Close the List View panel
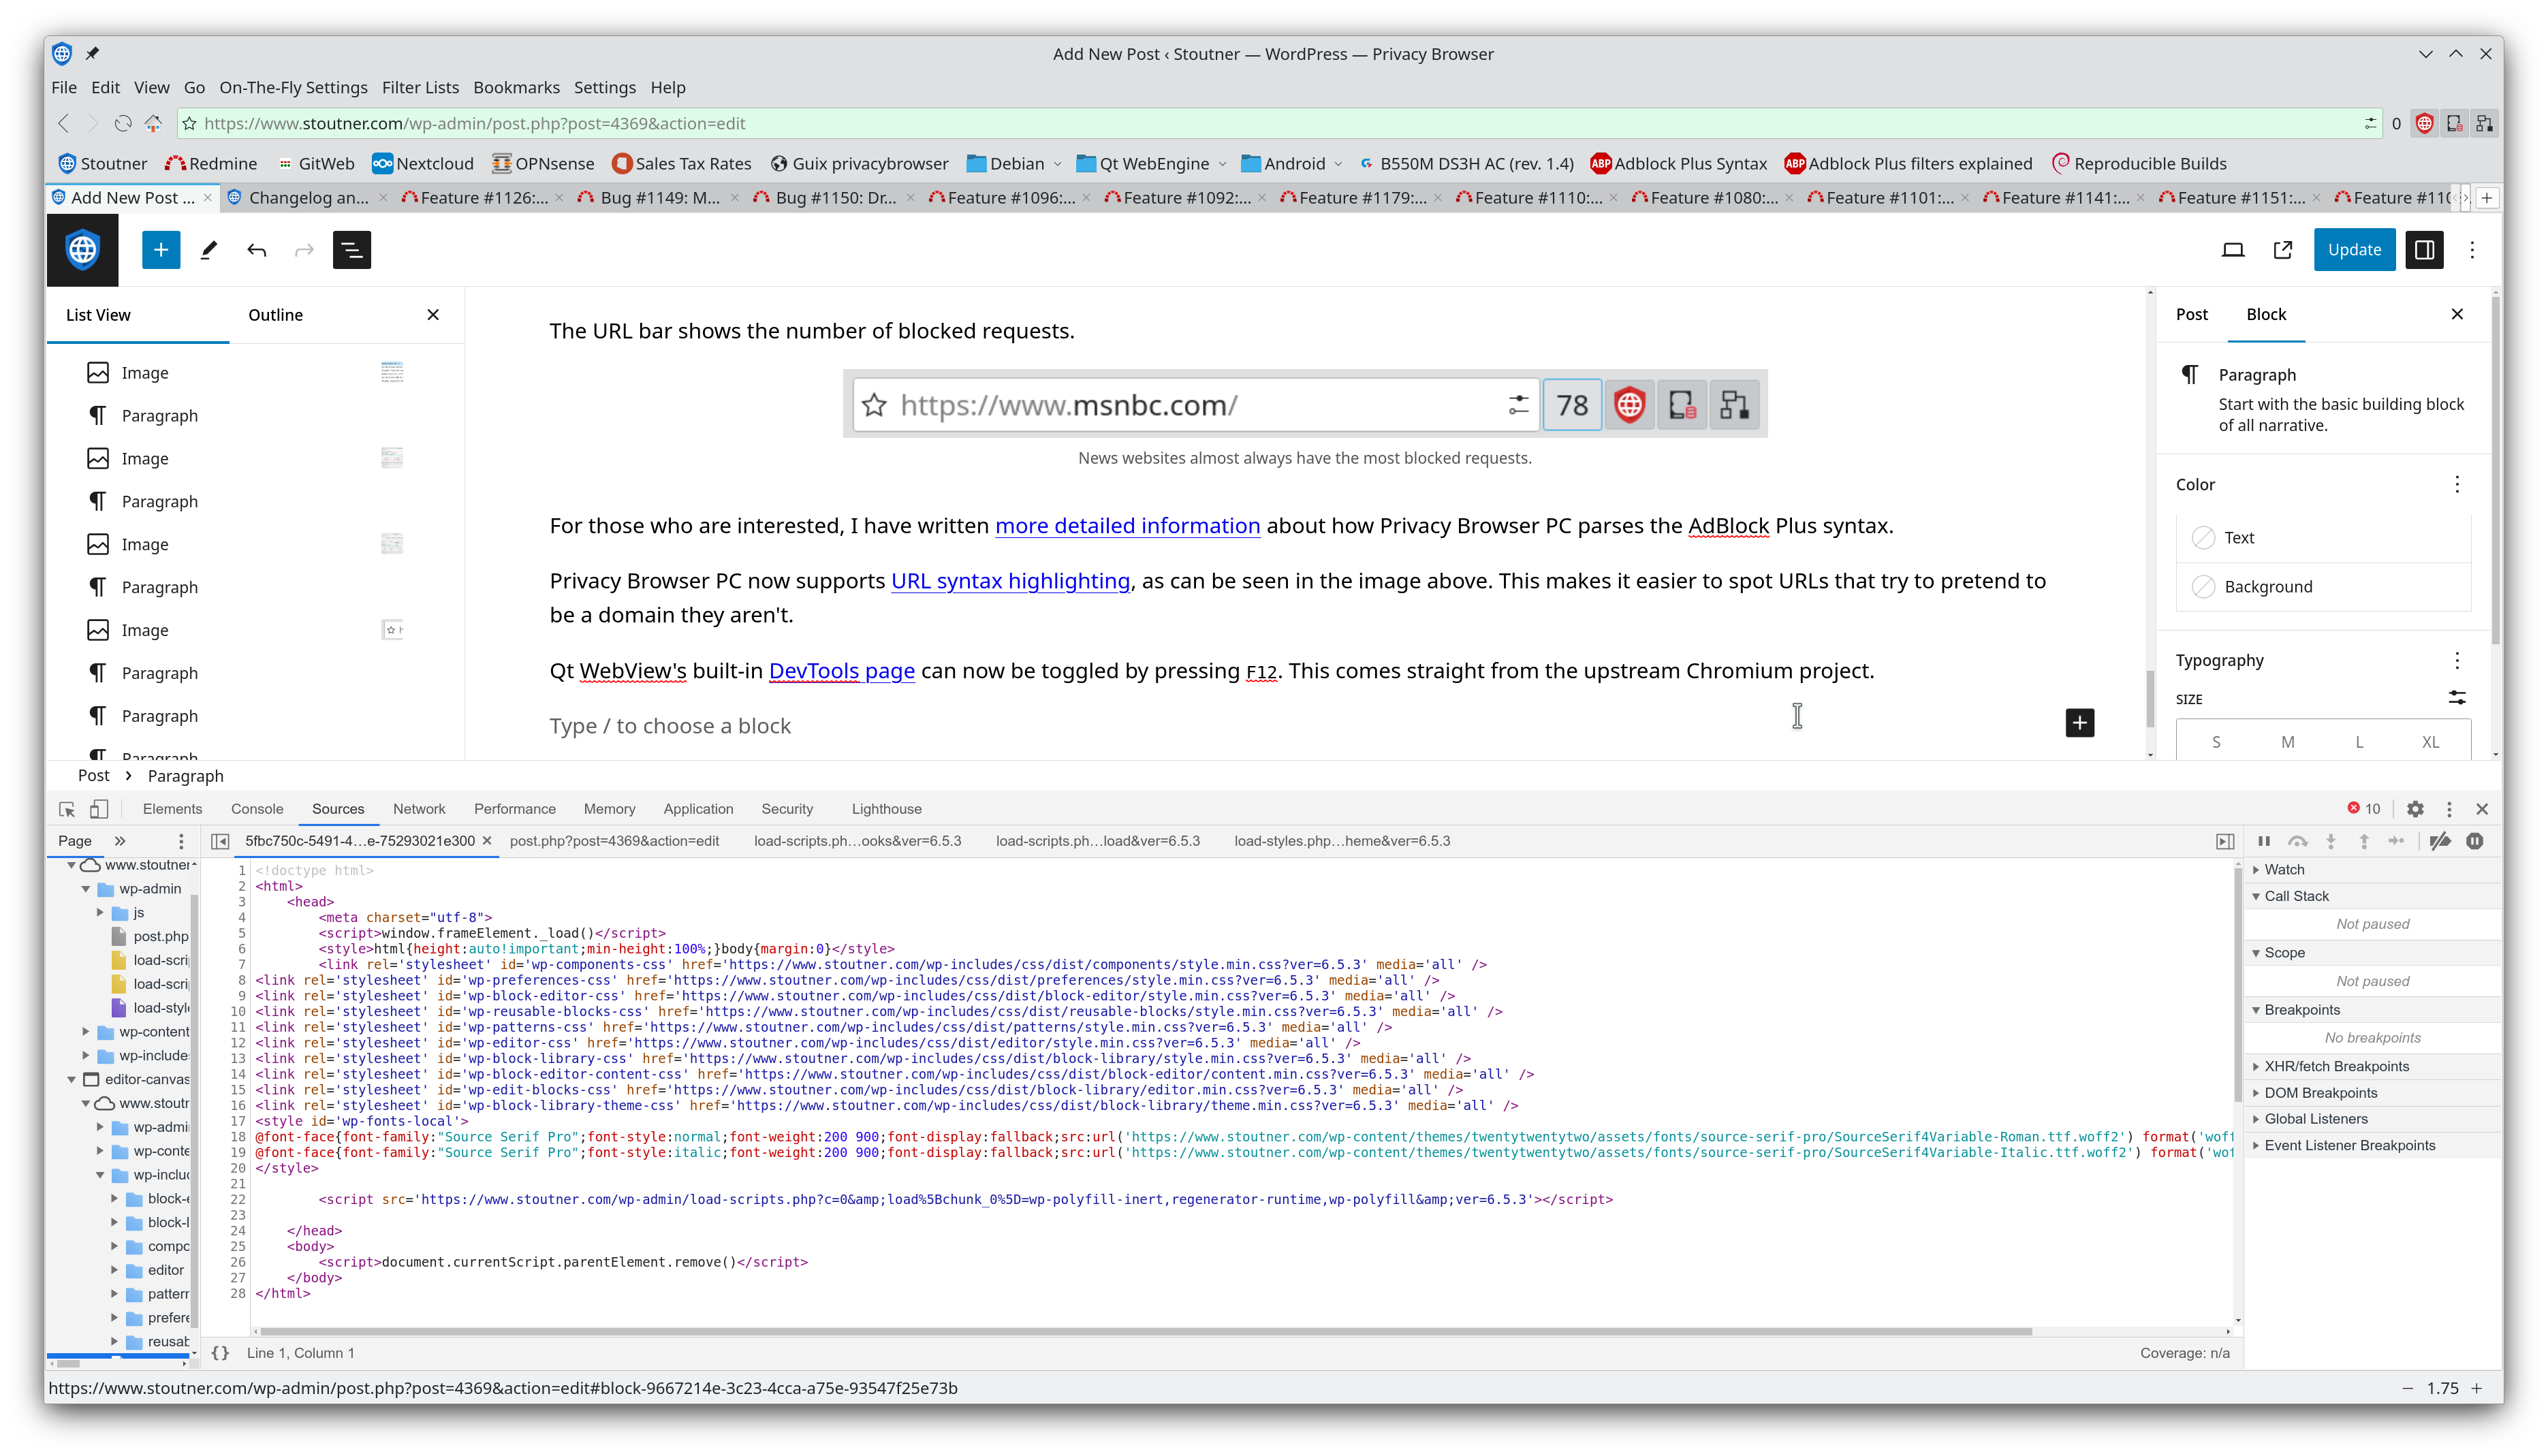Viewport: 2548px width, 1456px height. (433, 315)
